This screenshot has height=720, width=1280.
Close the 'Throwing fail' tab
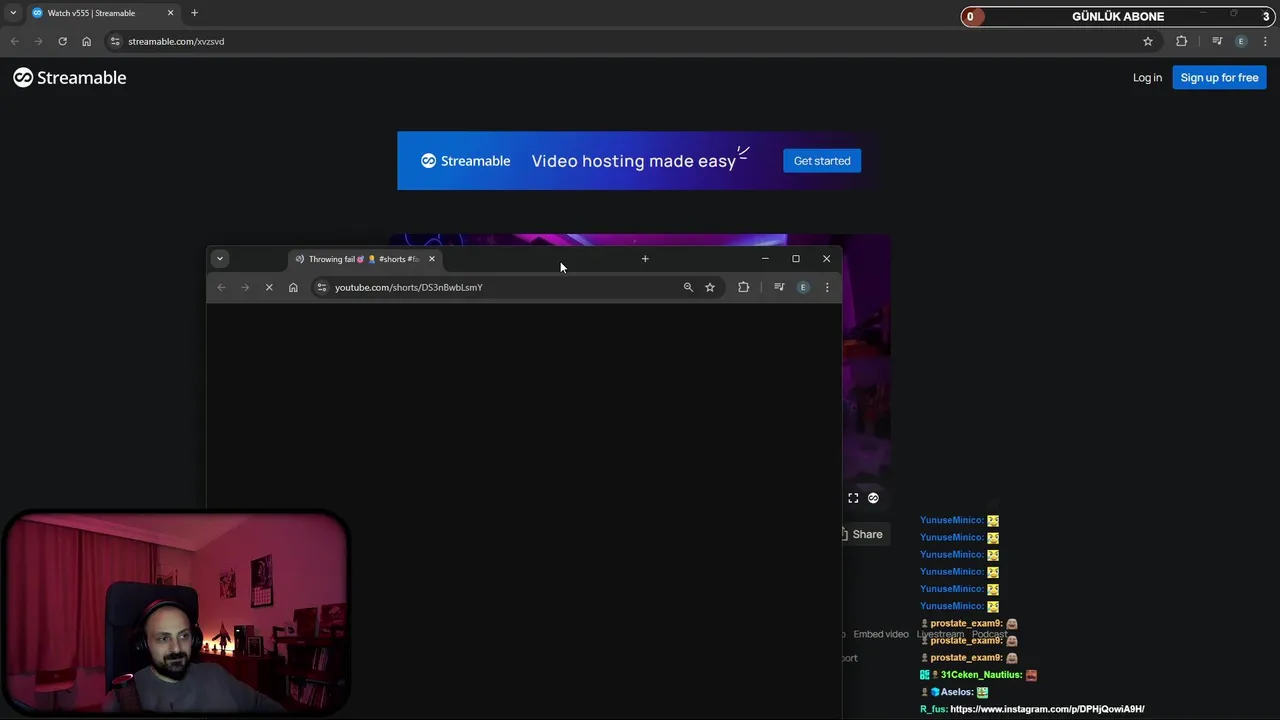(x=432, y=259)
